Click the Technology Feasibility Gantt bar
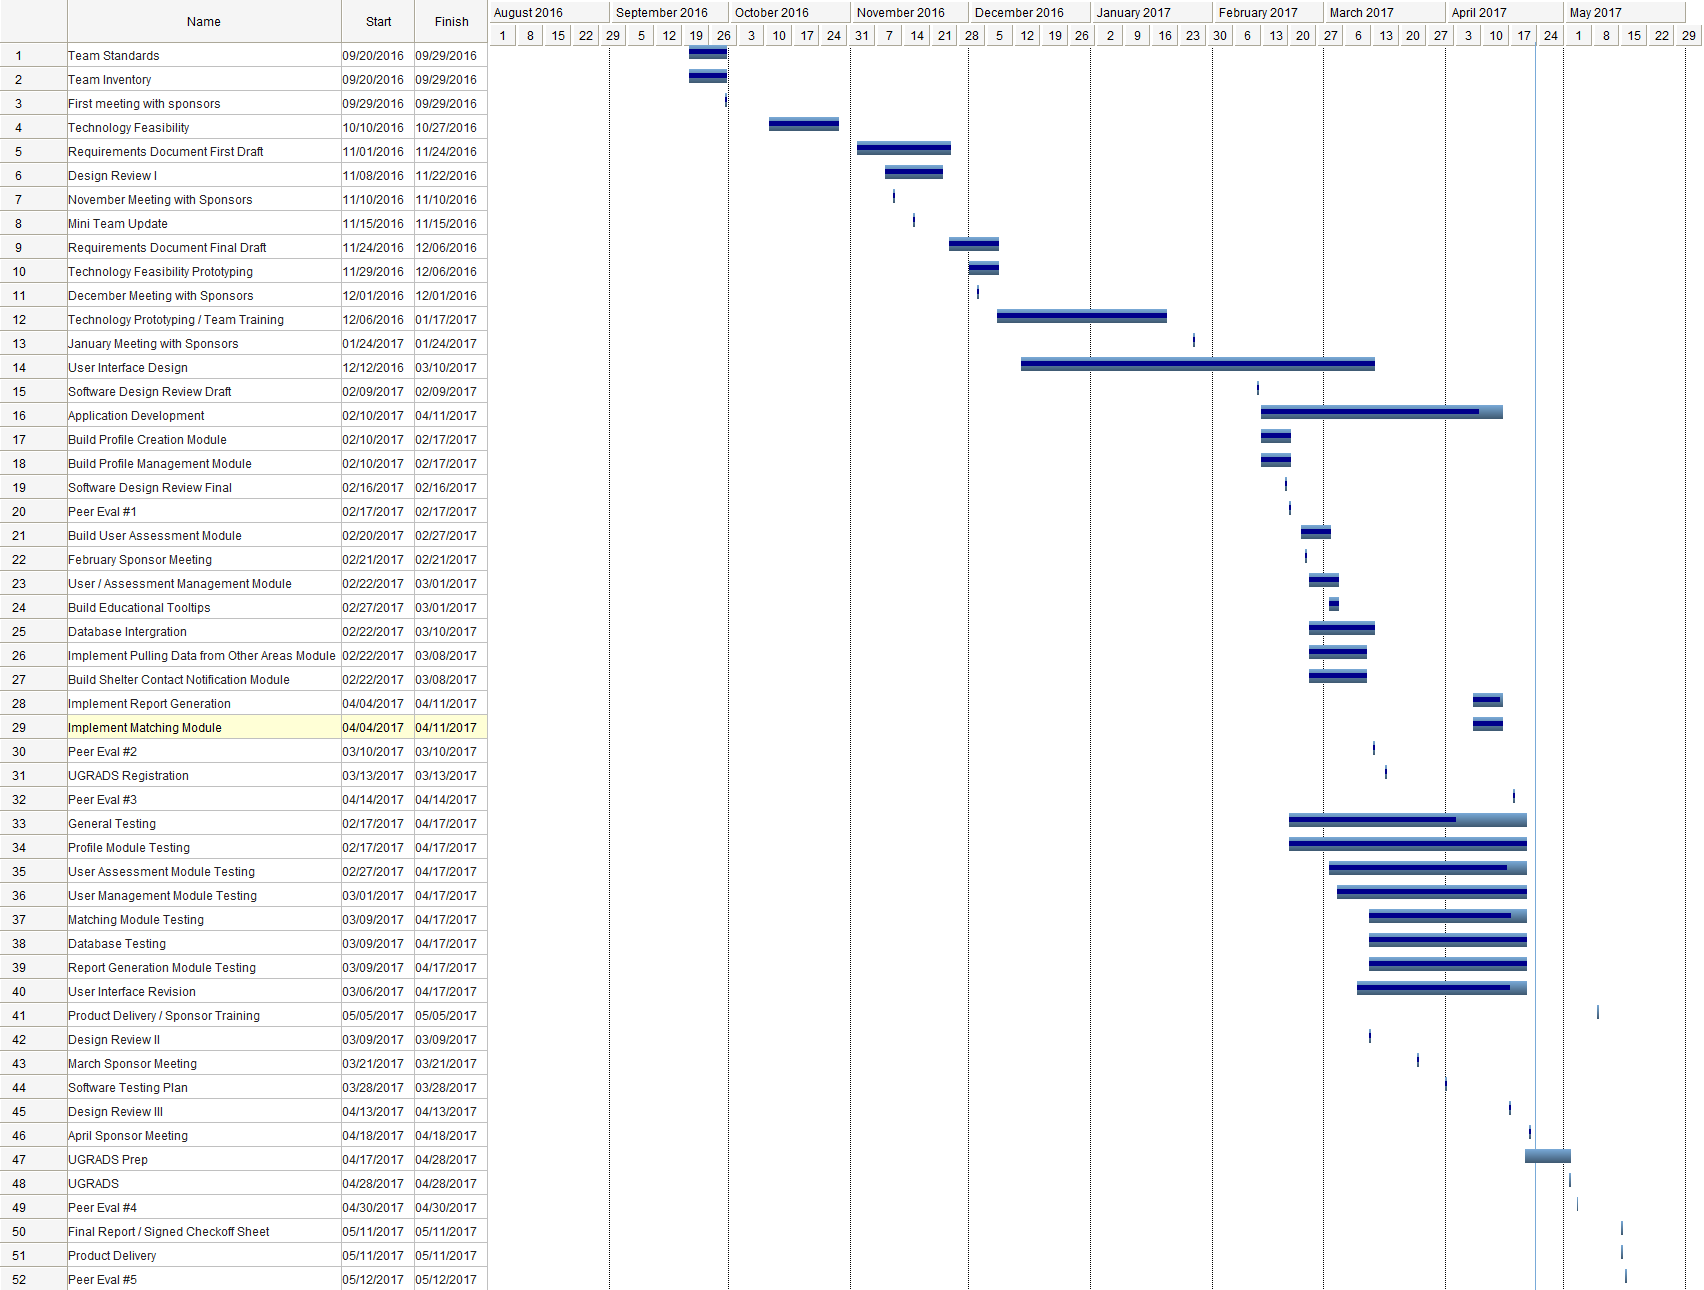Image resolution: width=1704 pixels, height=1290 pixels. tap(804, 124)
